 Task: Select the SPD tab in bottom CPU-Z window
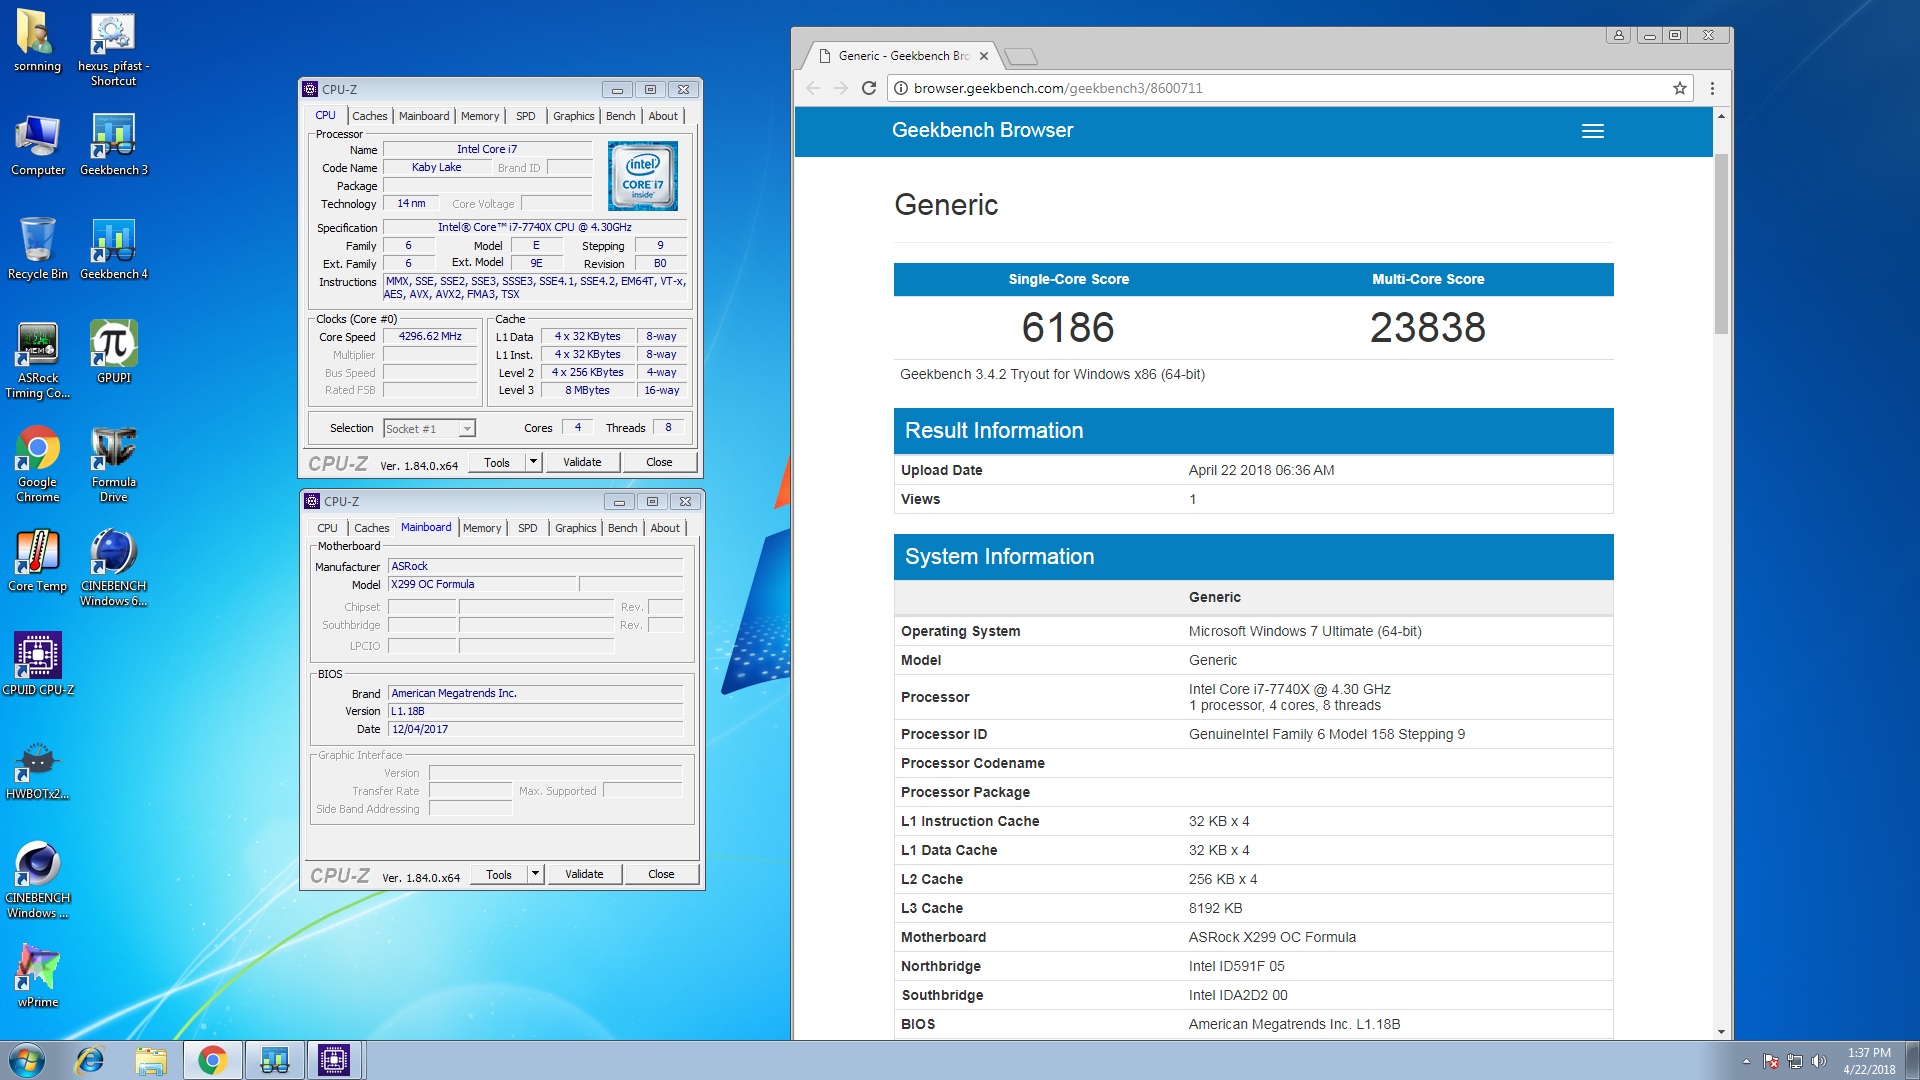pos(527,528)
